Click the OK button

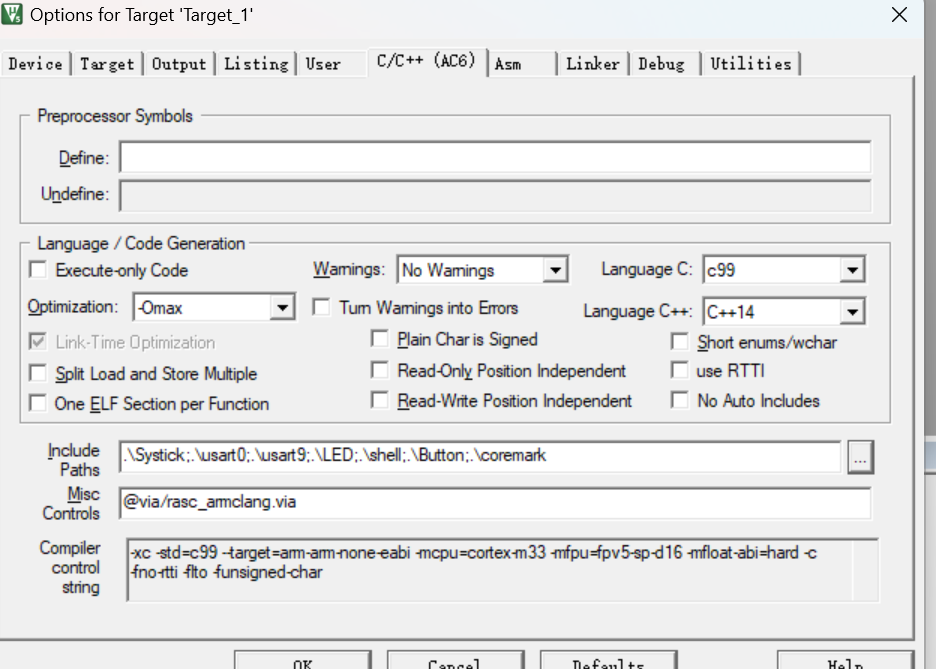(303, 660)
